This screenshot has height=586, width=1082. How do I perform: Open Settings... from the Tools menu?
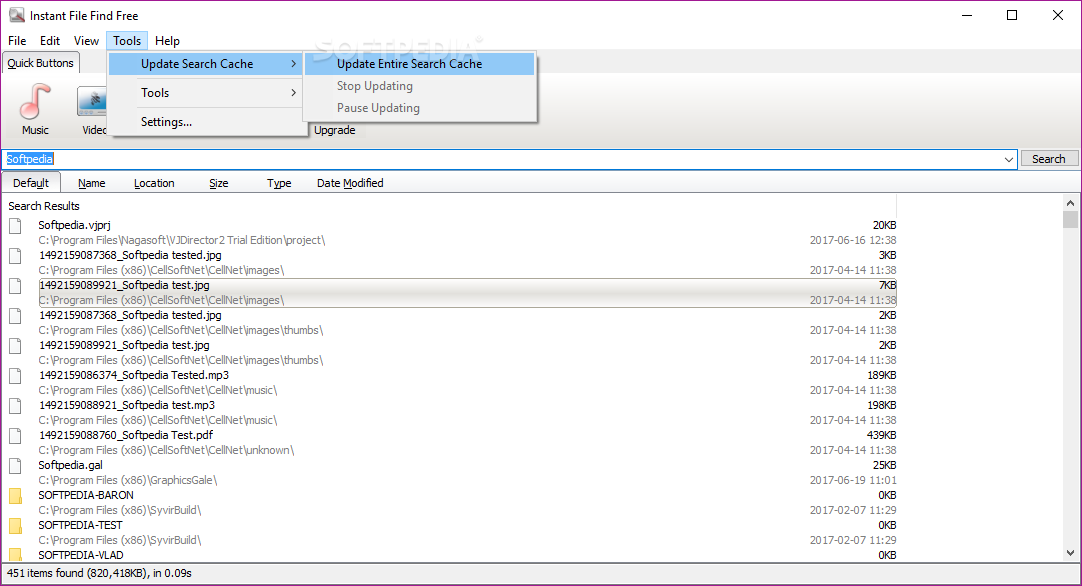(x=207, y=121)
